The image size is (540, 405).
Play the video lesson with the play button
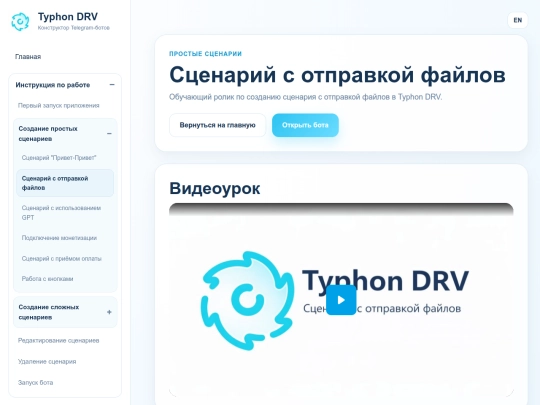341,300
